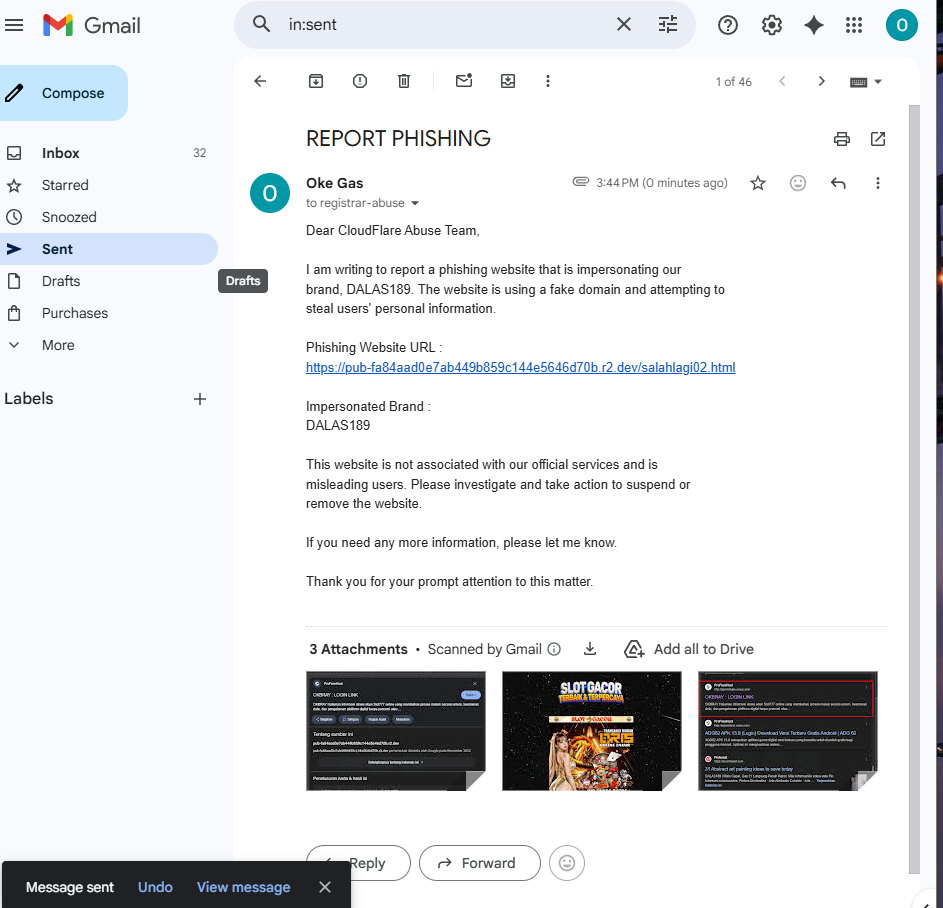This screenshot has width=943, height=908.
Task: Open the account avatar menu
Action: (902, 25)
